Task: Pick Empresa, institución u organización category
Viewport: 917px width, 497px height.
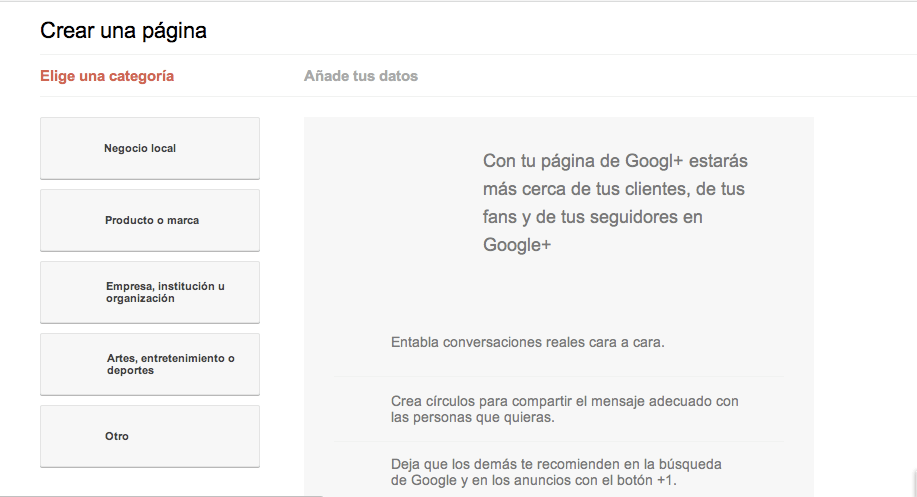Action: click(149, 292)
